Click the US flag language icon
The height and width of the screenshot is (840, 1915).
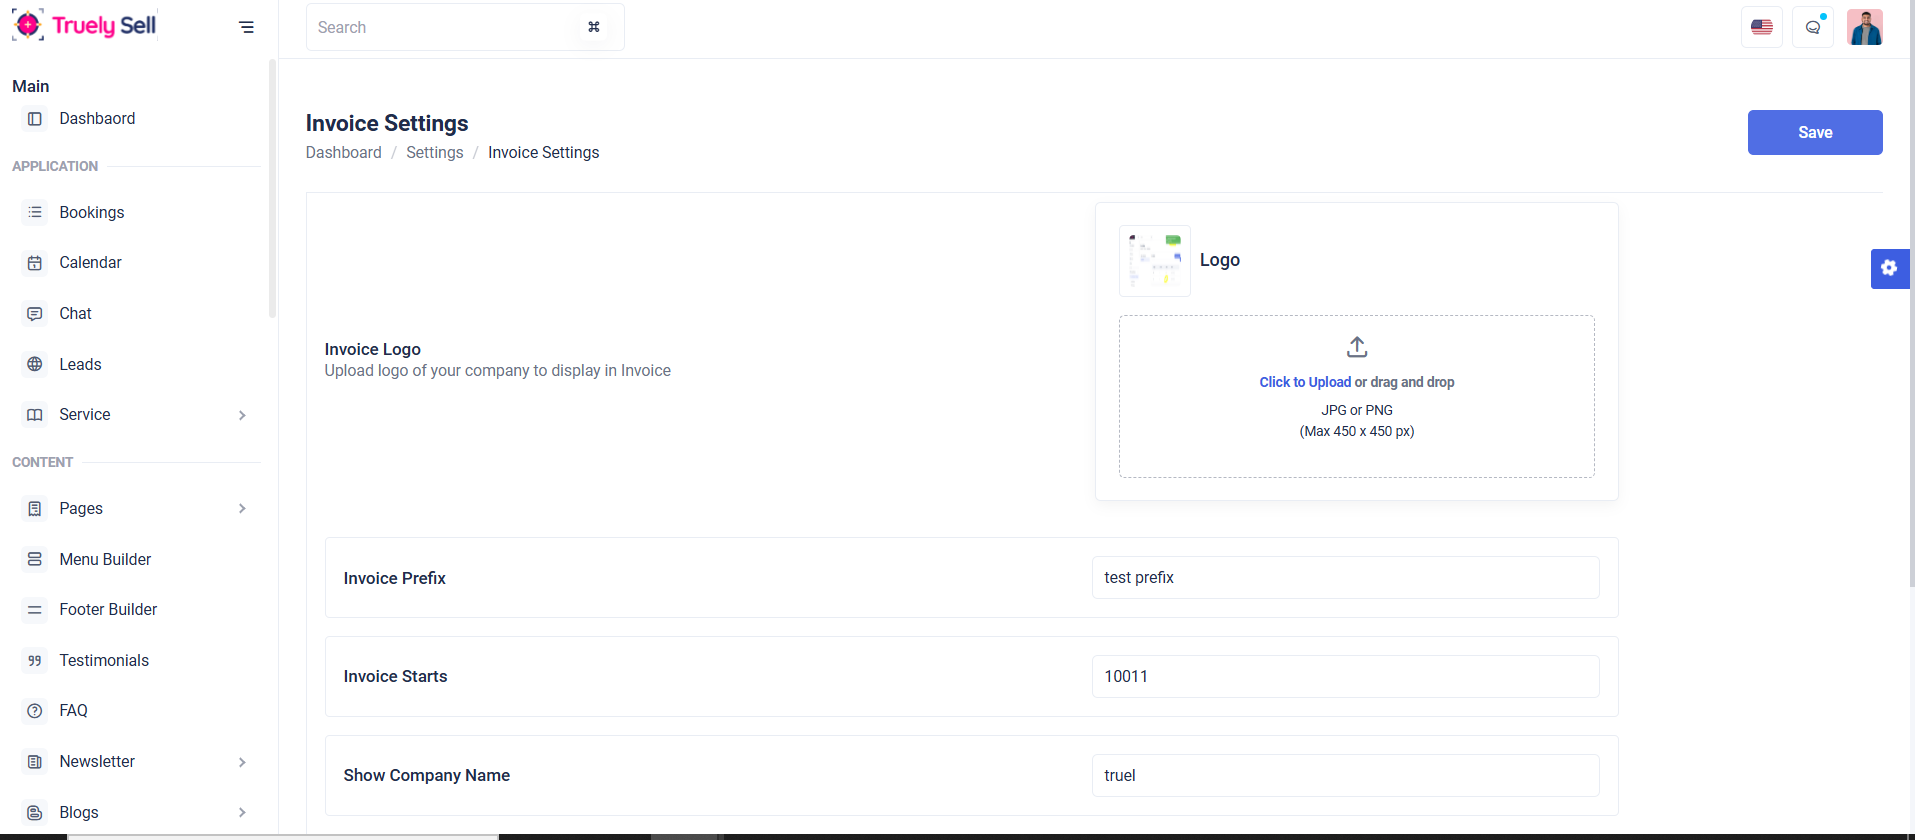1761,27
